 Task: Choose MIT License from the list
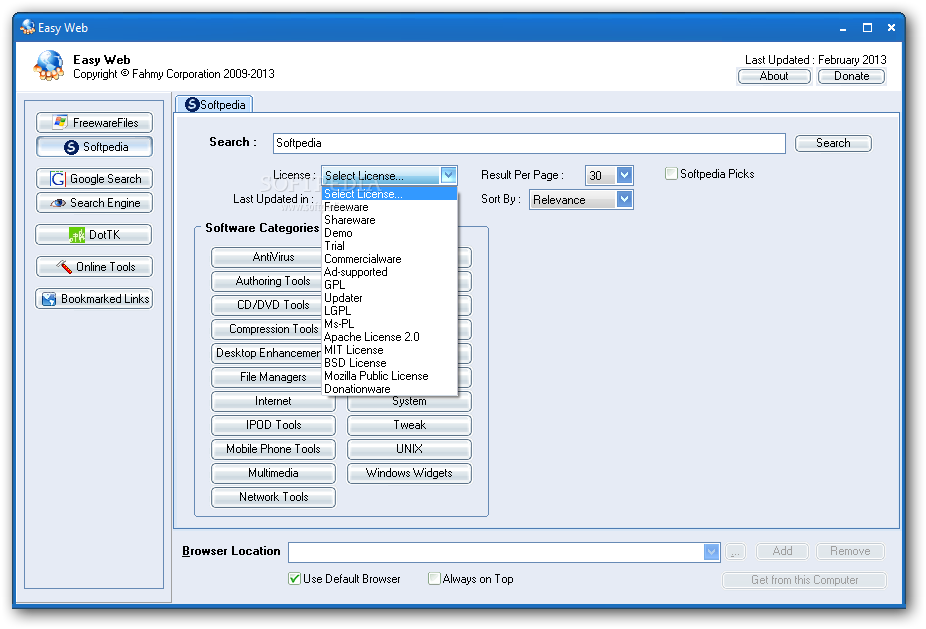(390, 350)
